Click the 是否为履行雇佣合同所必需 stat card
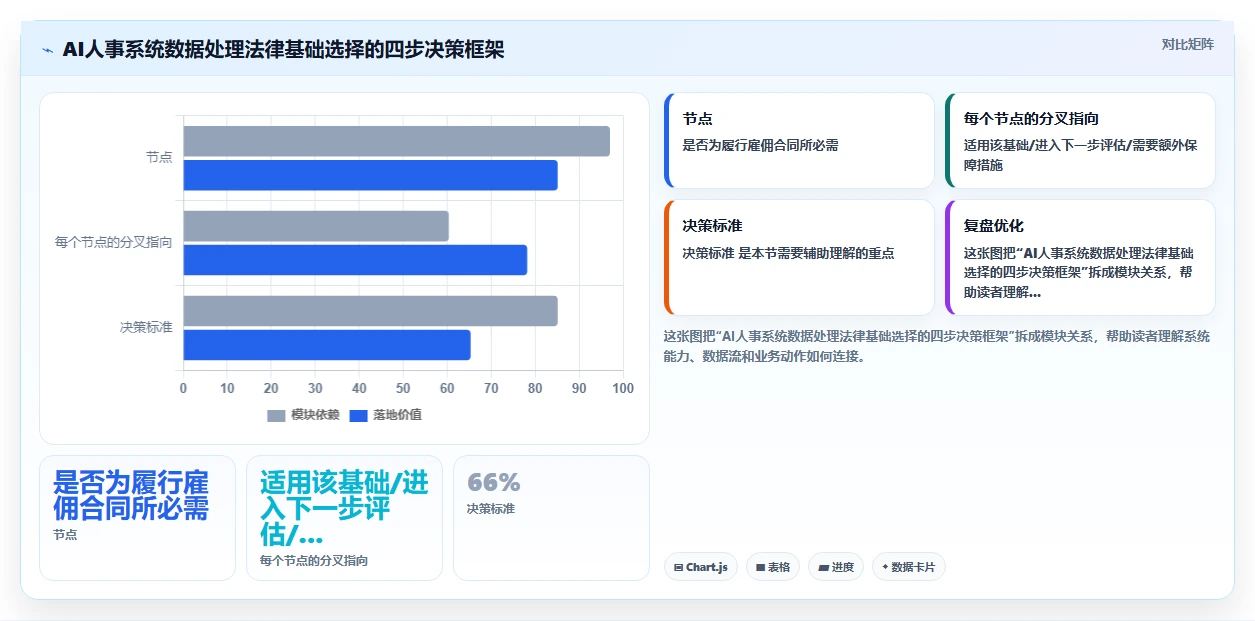 point(137,518)
